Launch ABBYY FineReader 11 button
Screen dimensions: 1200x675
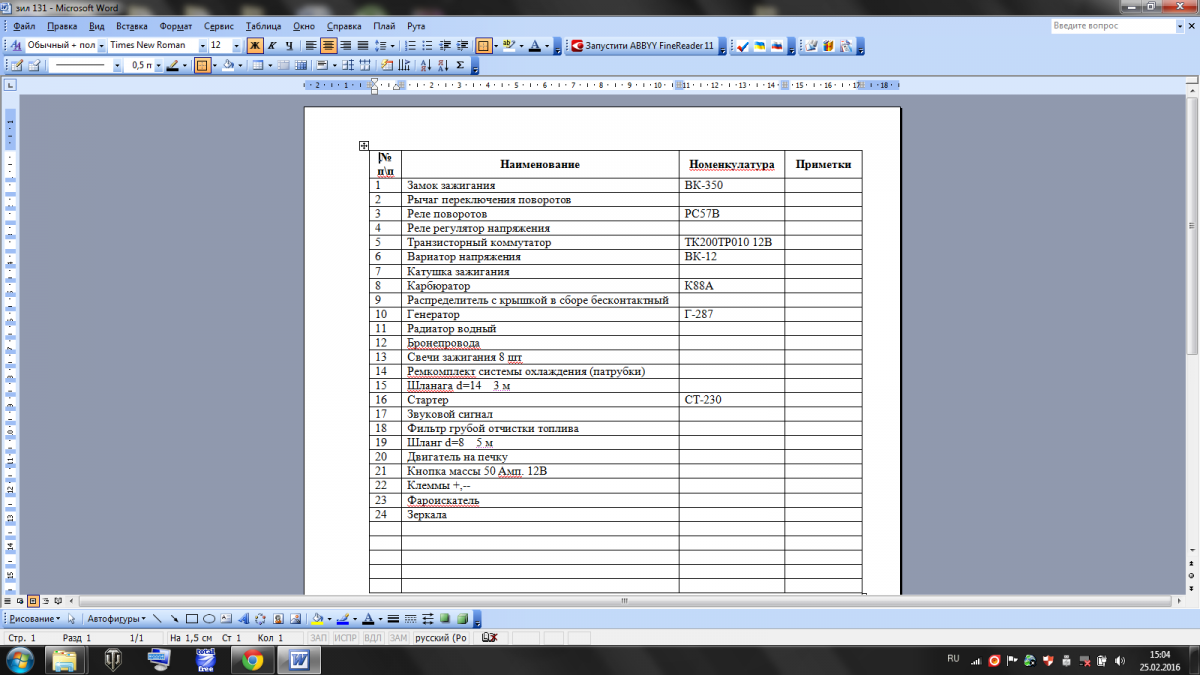(642, 46)
